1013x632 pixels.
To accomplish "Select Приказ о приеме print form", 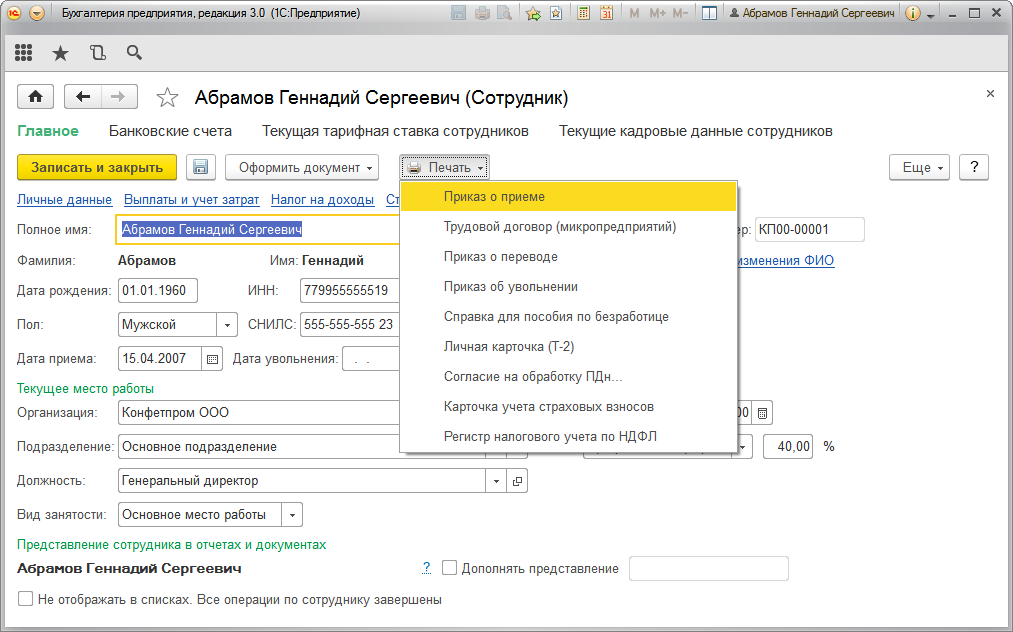I will click(x=569, y=196).
